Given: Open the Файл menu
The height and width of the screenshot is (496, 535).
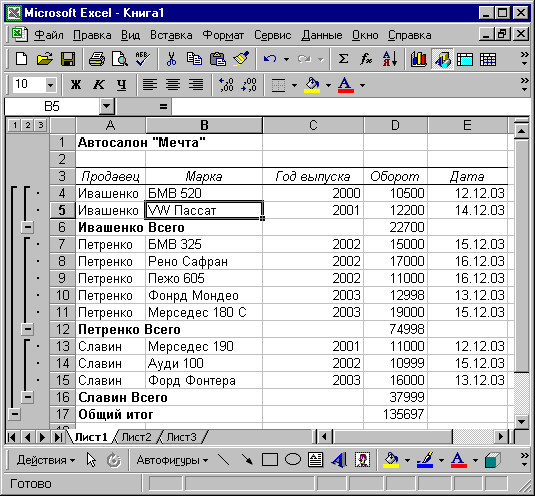Looking at the screenshot, I should click(x=49, y=35).
